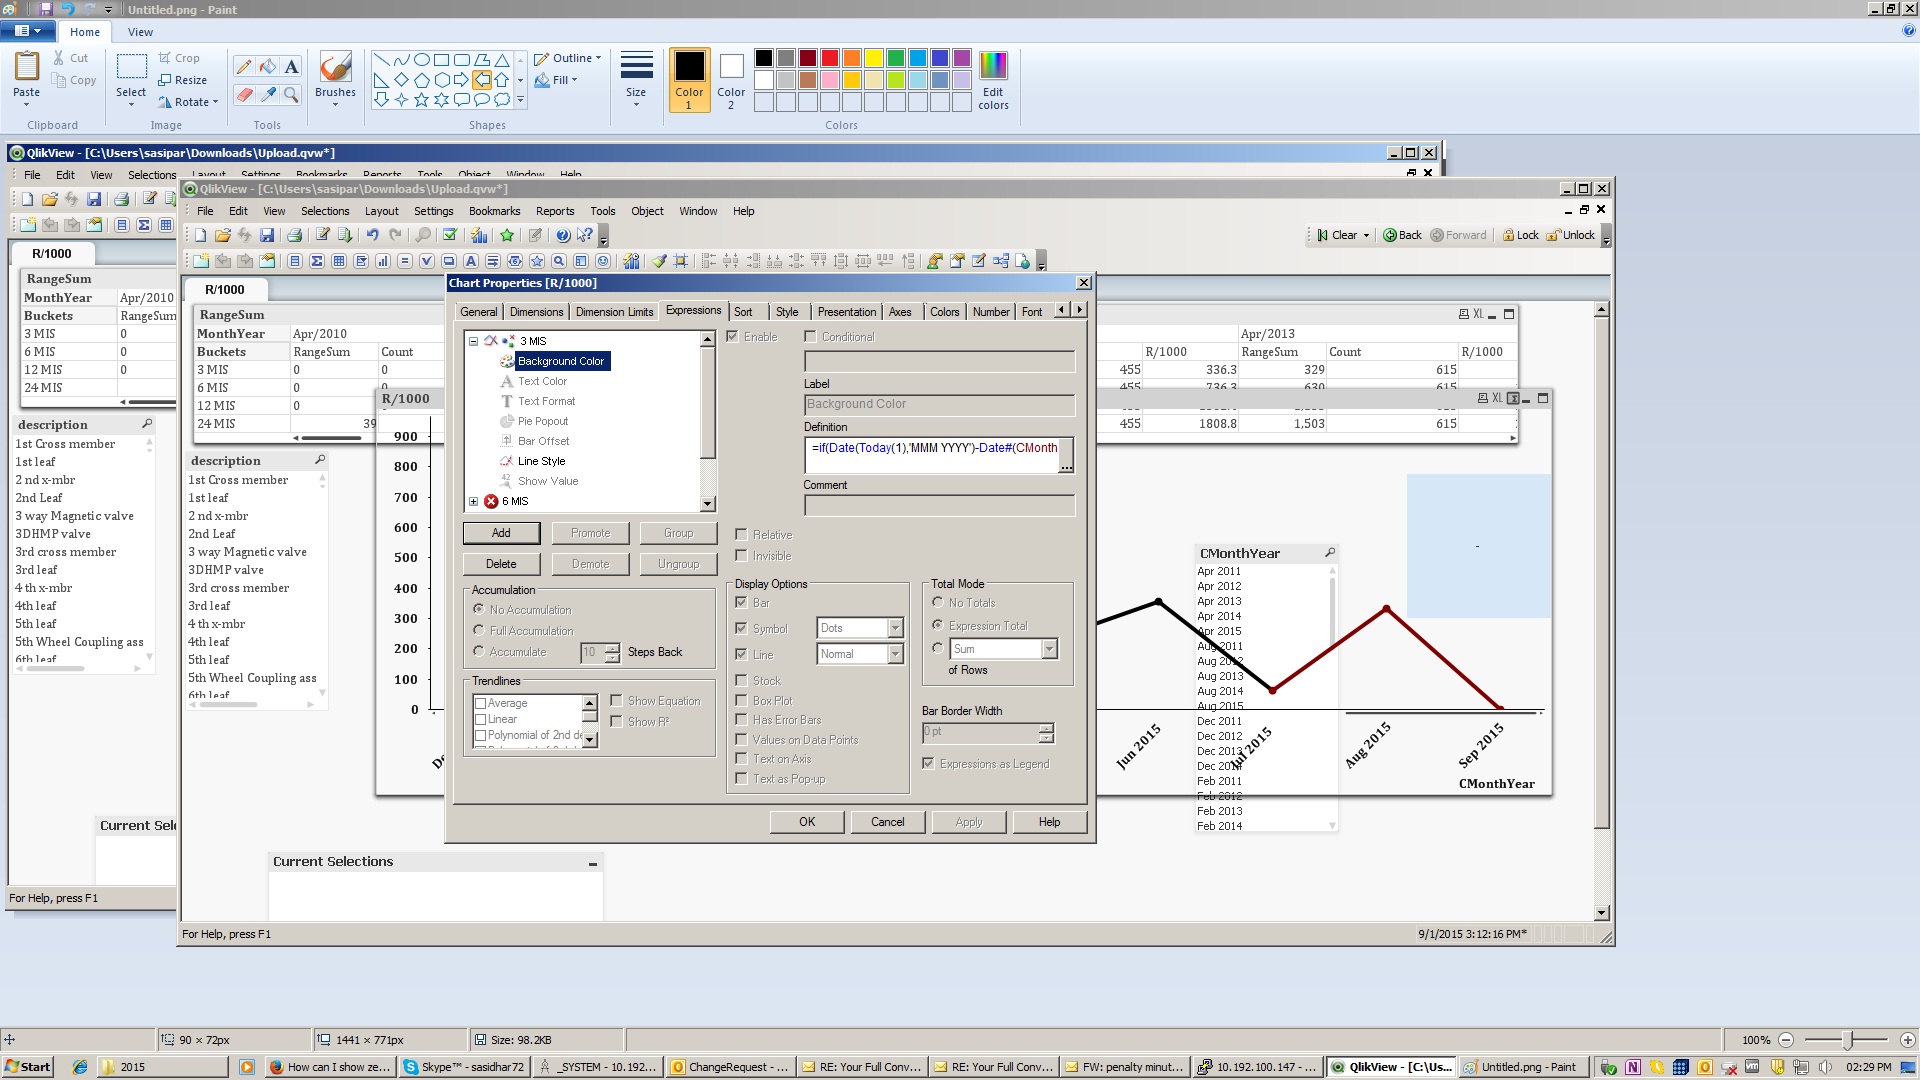Select the Color picker tool
Image resolution: width=1920 pixels, height=1080 pixels.
pyautogui.click(x=267, y=94)
